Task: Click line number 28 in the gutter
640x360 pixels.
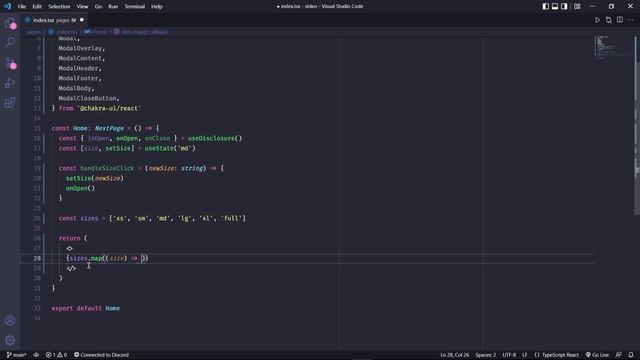Action: coord(37,258)
